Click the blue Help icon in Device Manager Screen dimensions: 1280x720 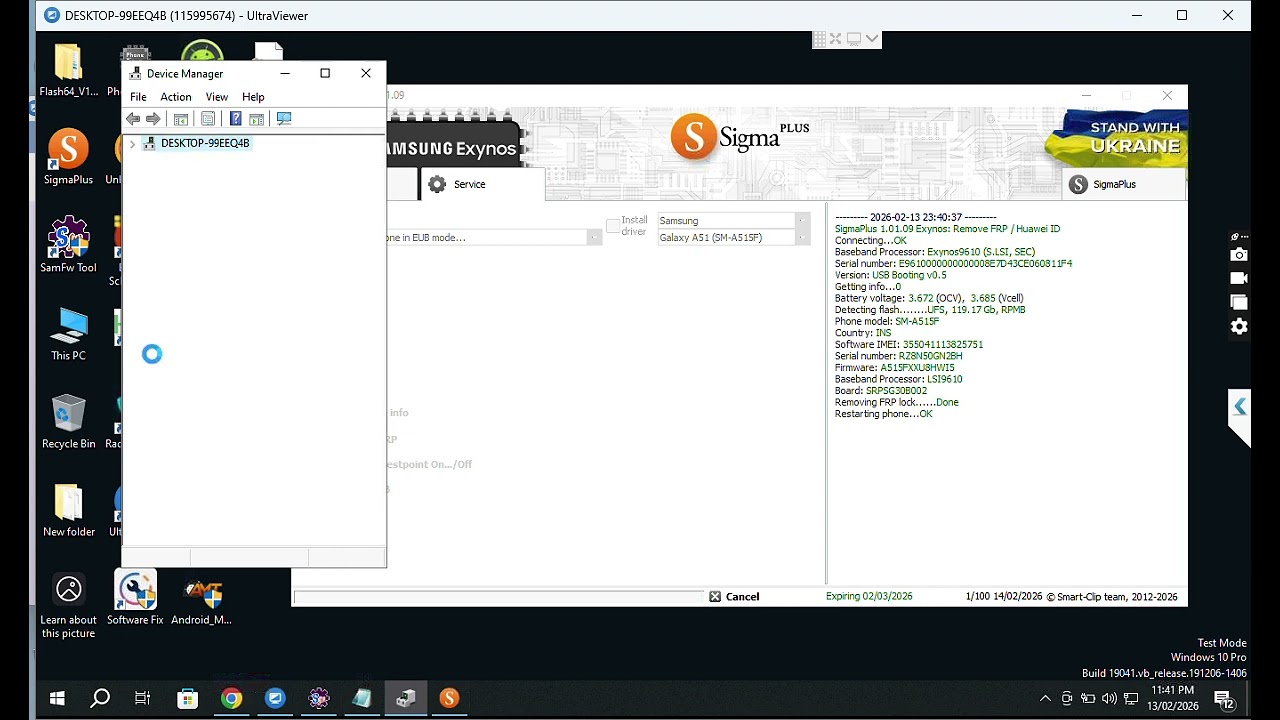coord(235,119)
